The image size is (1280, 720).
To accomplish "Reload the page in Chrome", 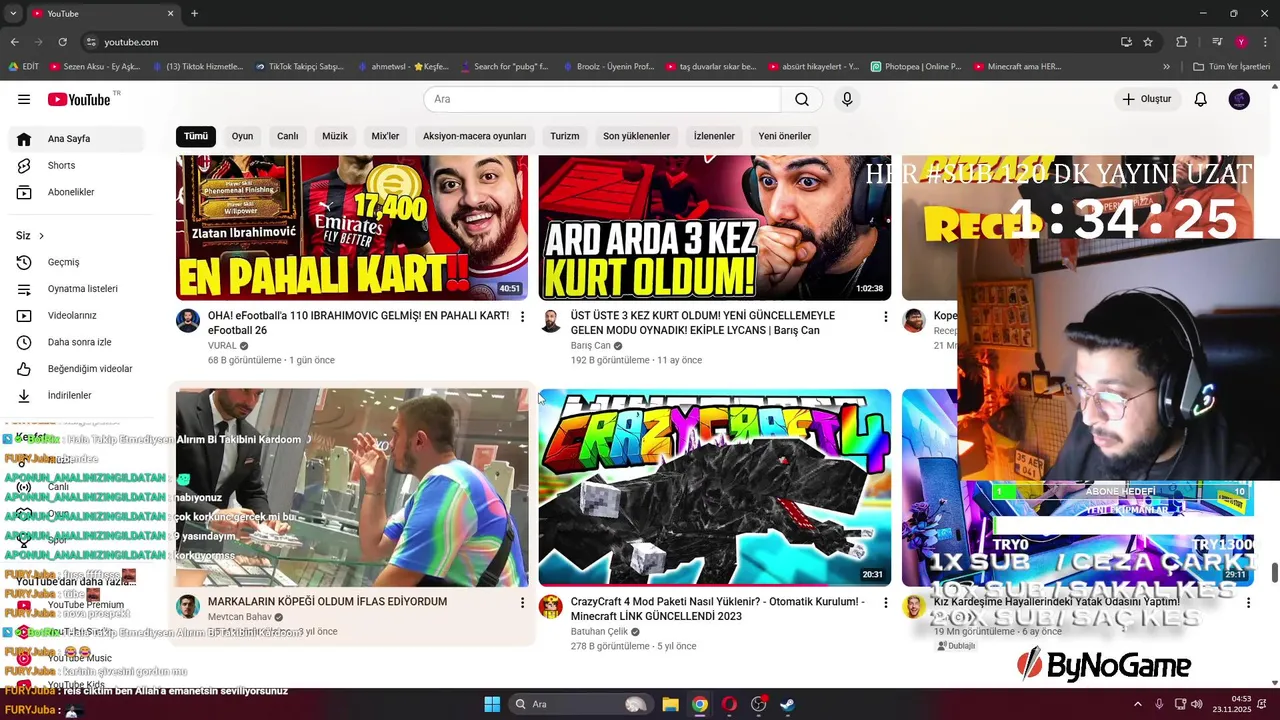I will coord(62,42).
